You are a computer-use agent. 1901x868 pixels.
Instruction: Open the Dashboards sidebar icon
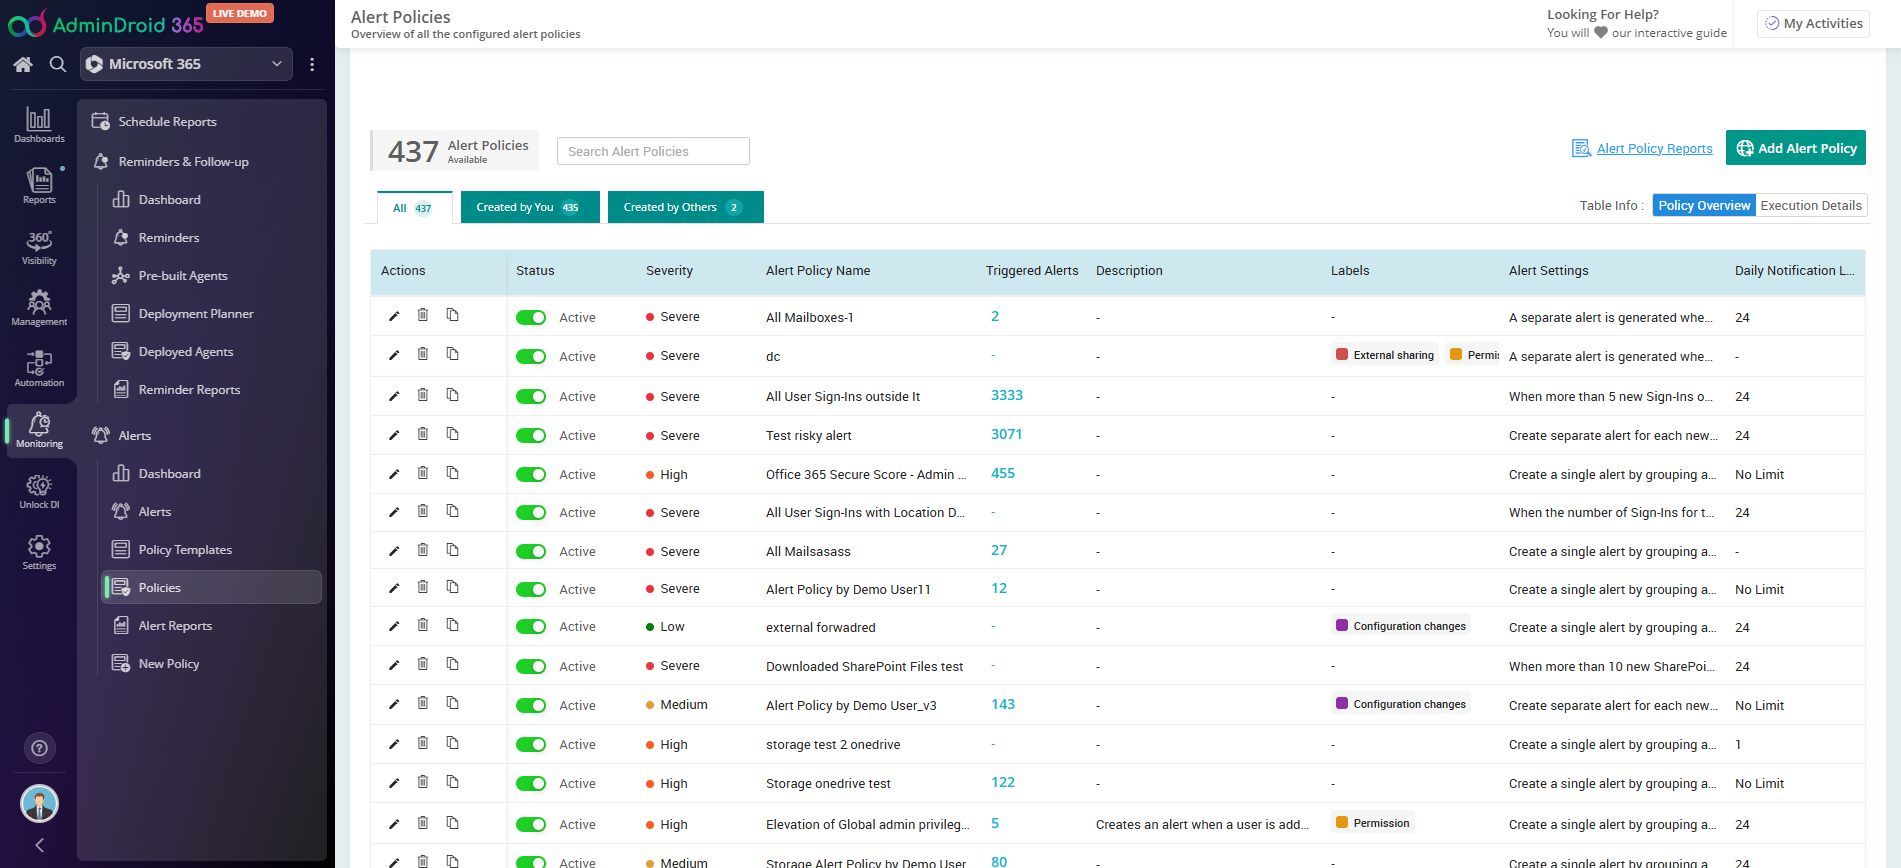tap(39, 125)
